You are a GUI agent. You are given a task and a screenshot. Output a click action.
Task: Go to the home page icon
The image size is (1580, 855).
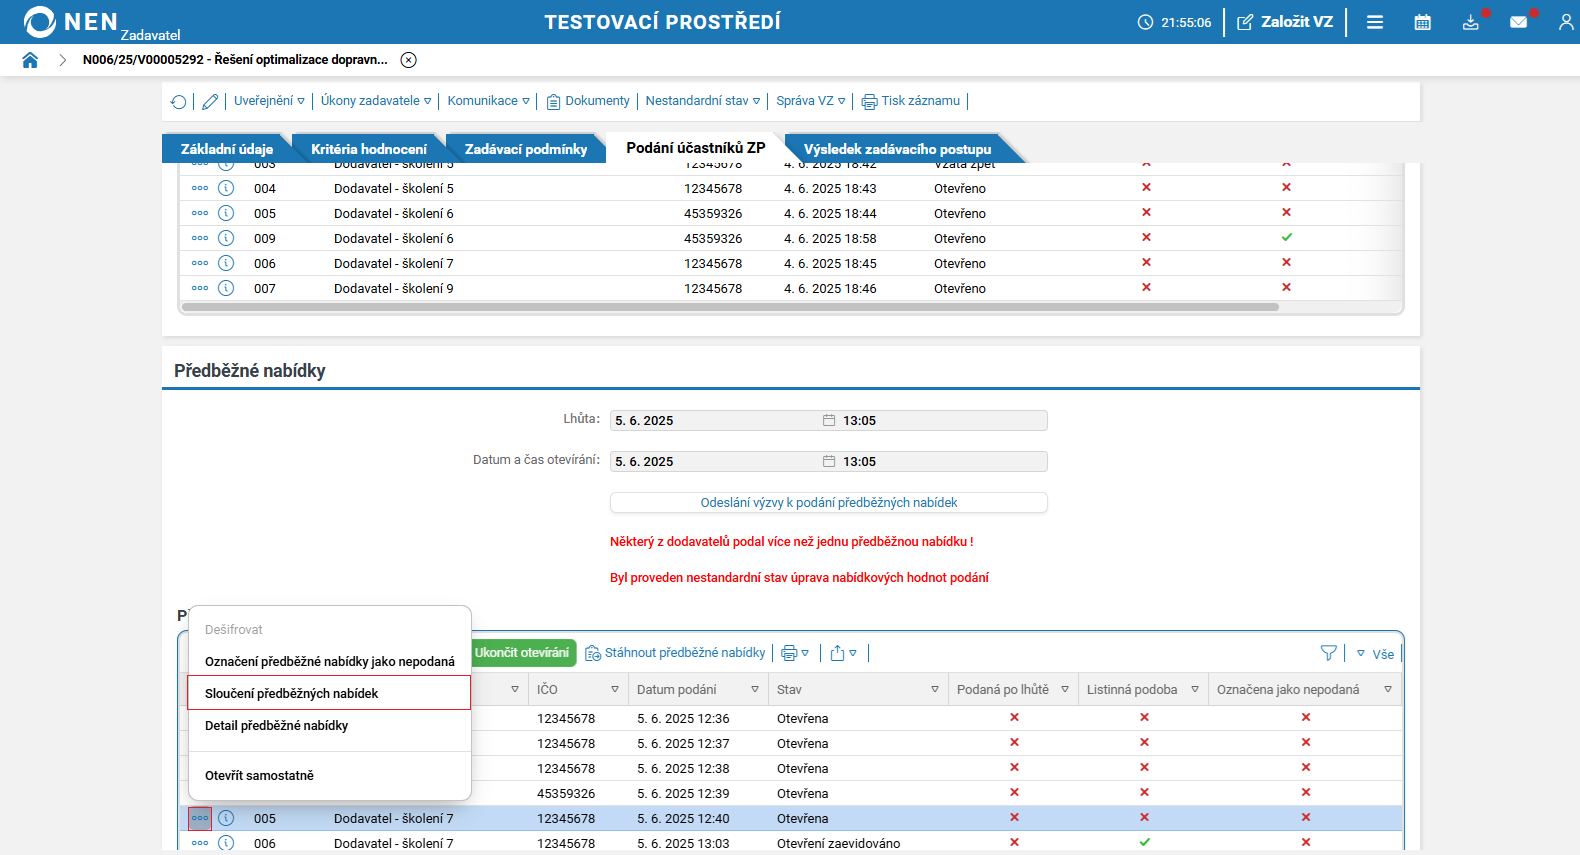click(x=30, y=60)
